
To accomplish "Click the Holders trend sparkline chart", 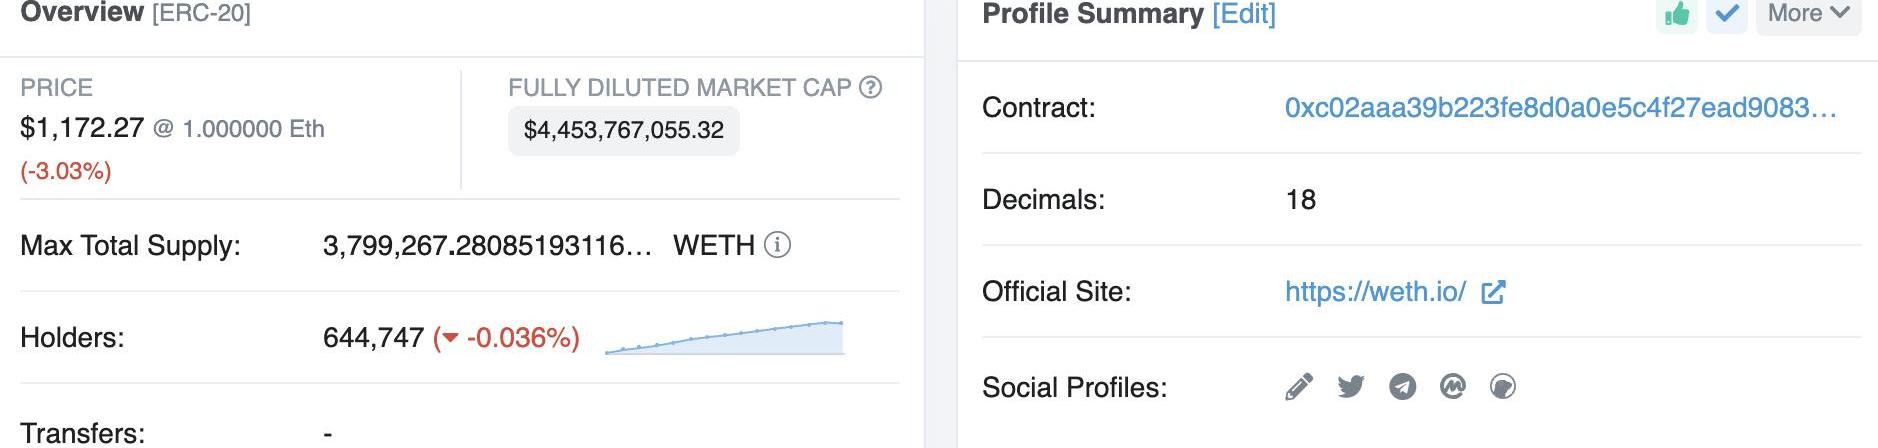I will tap(725, 338).
